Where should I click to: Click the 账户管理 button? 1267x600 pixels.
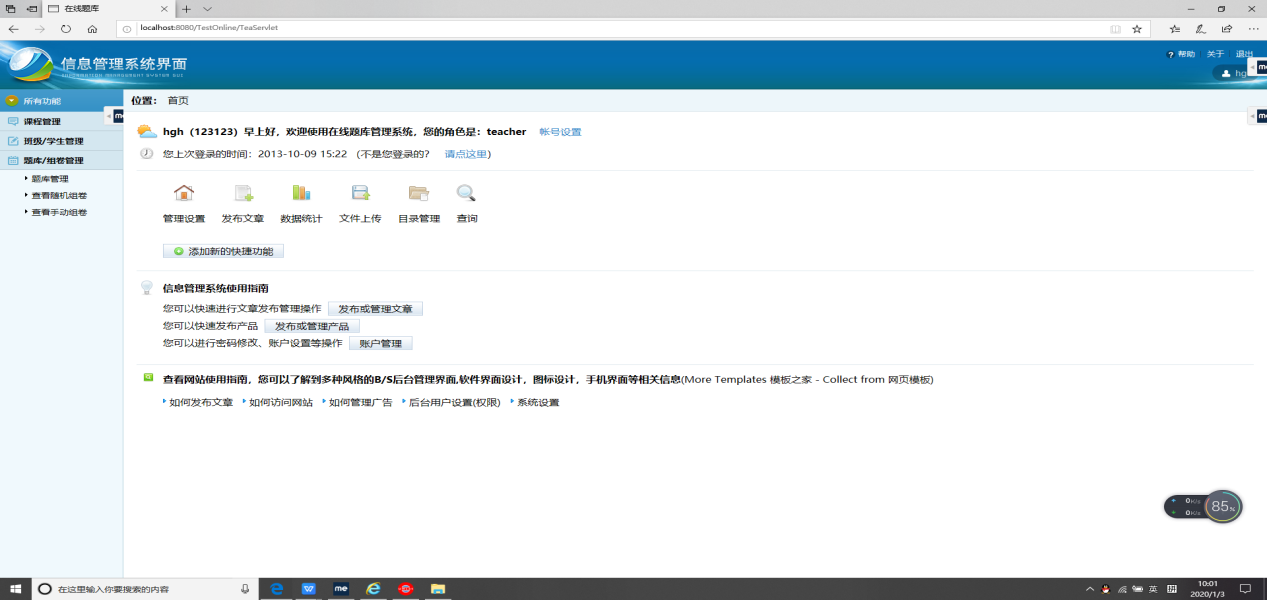380,343
